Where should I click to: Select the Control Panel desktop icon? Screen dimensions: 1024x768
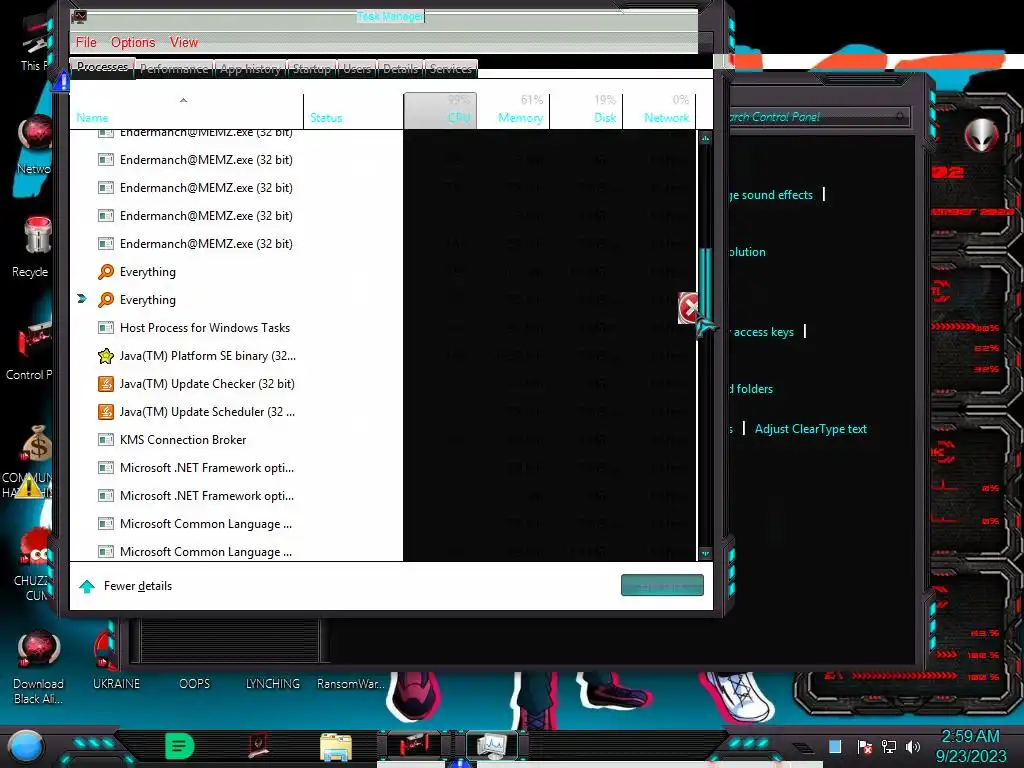coord(35,338)
